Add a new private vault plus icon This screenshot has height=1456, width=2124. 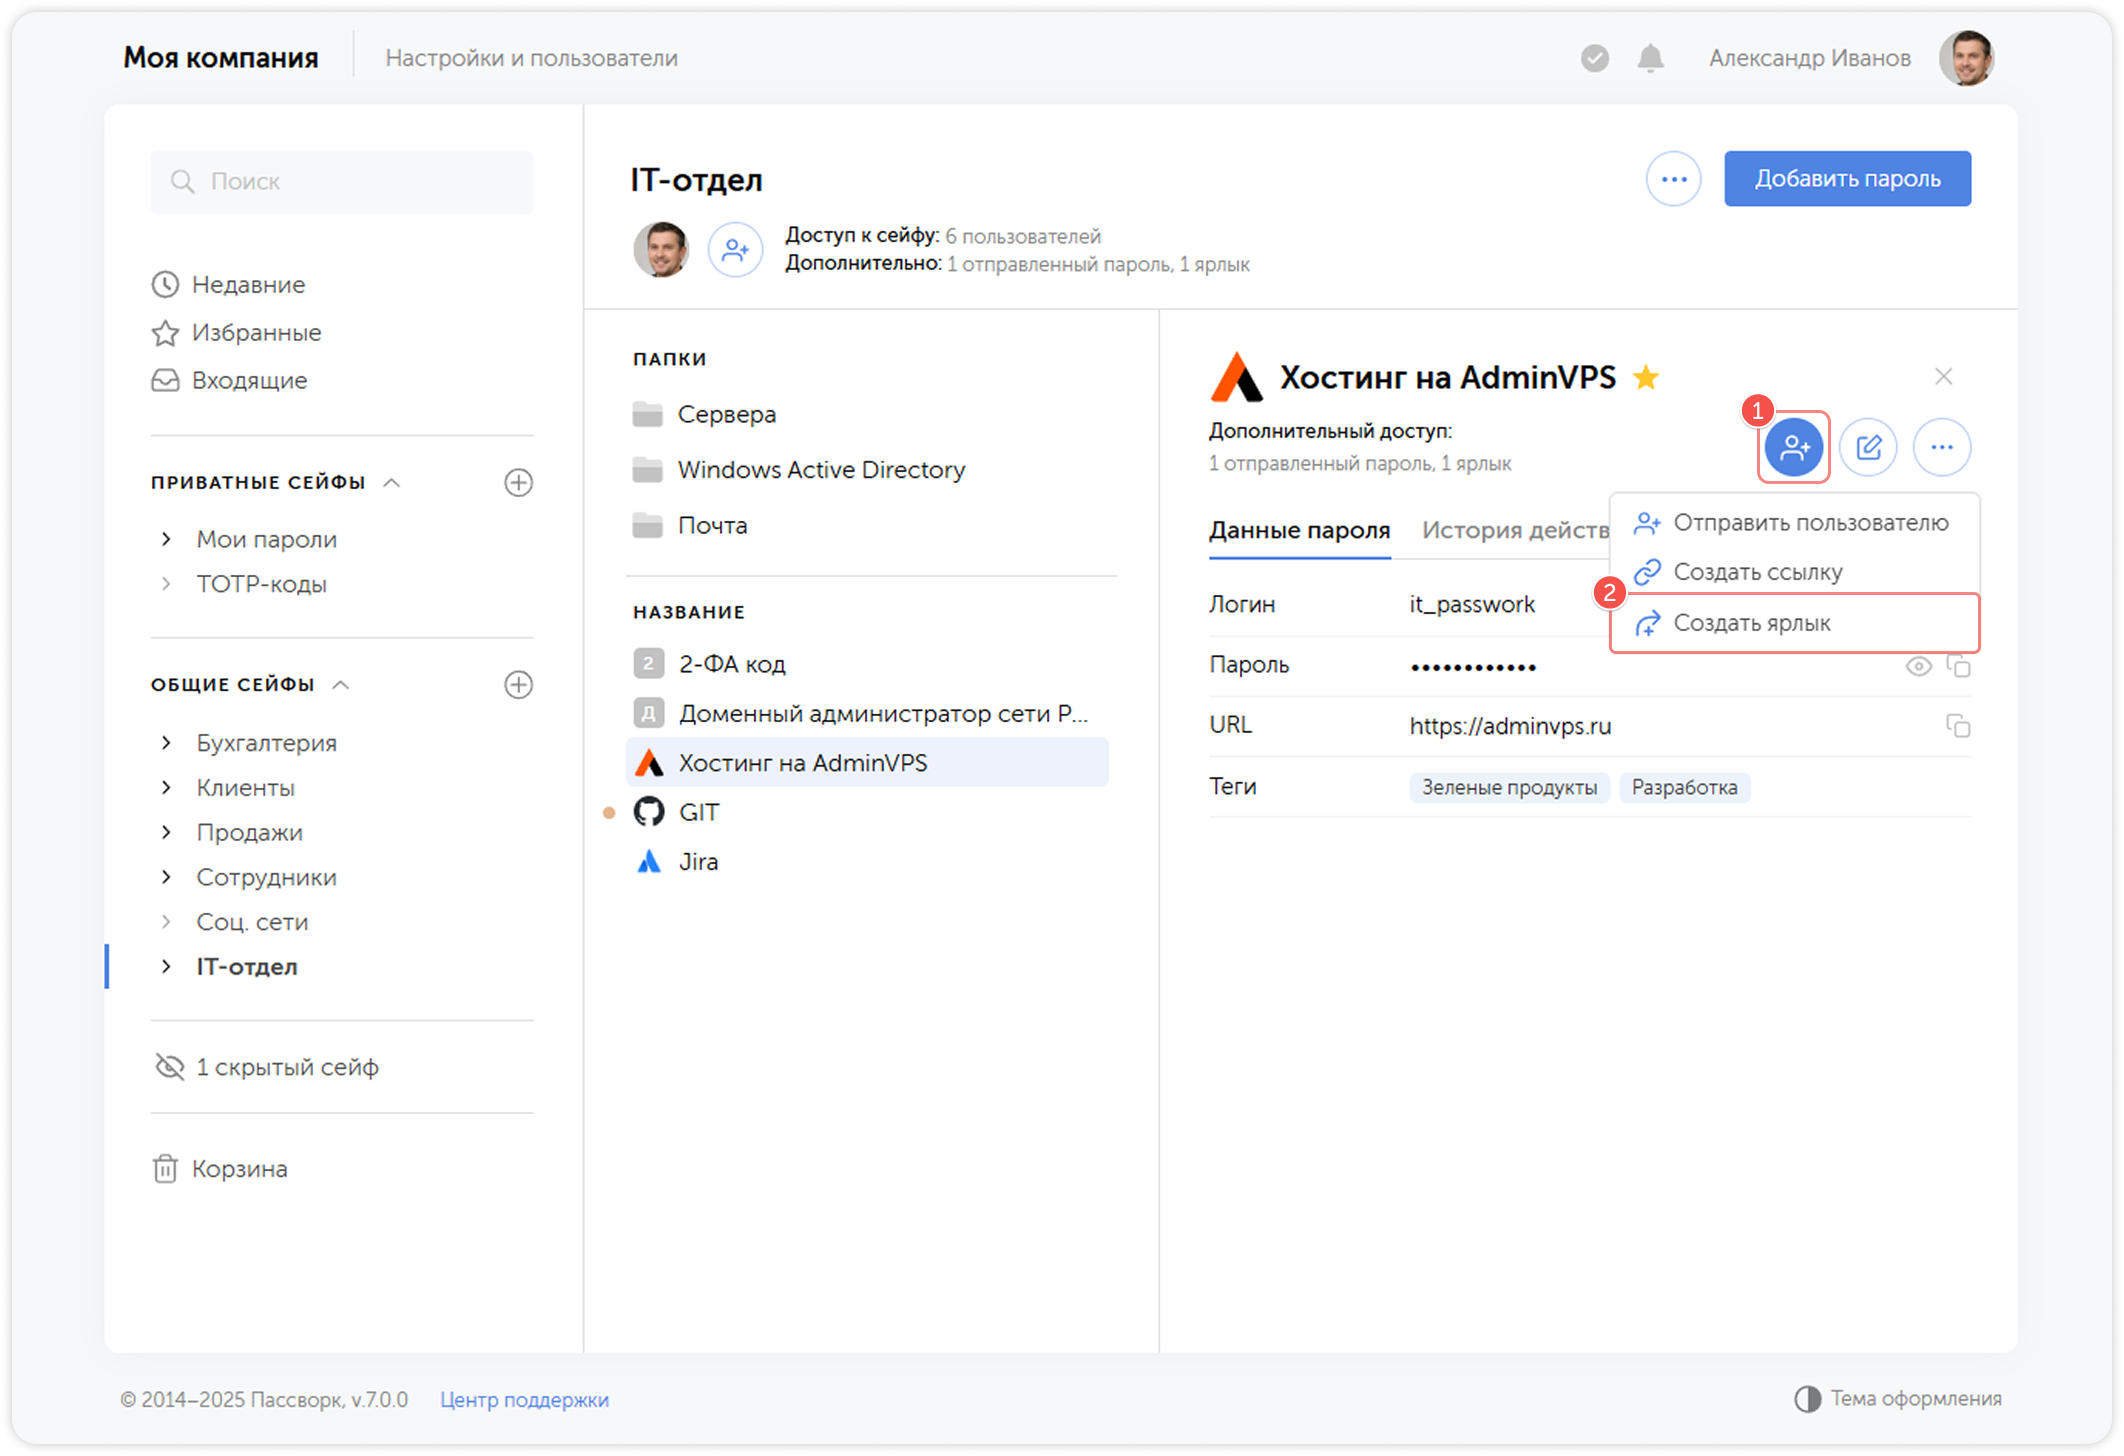(x=518, y=483)
